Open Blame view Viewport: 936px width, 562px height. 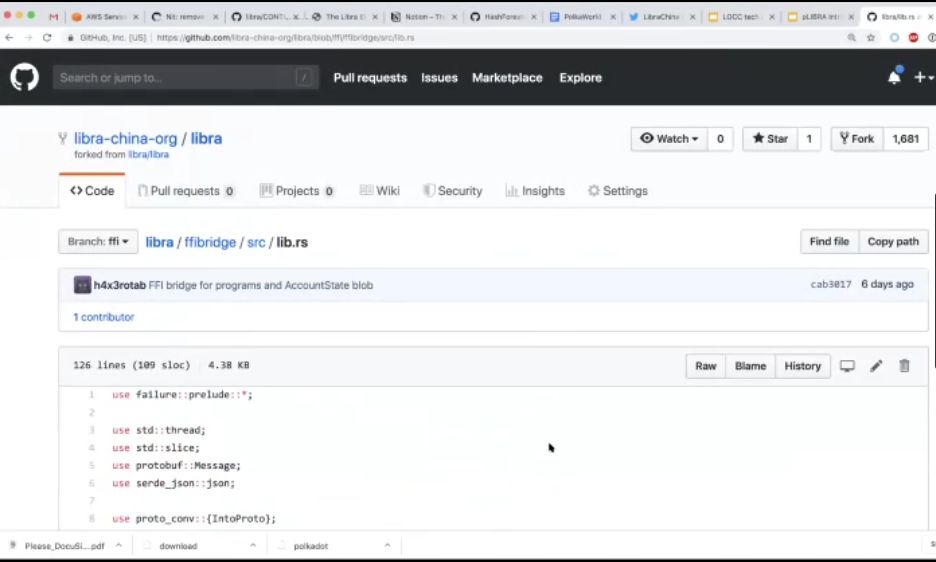[x=750, y=366]
